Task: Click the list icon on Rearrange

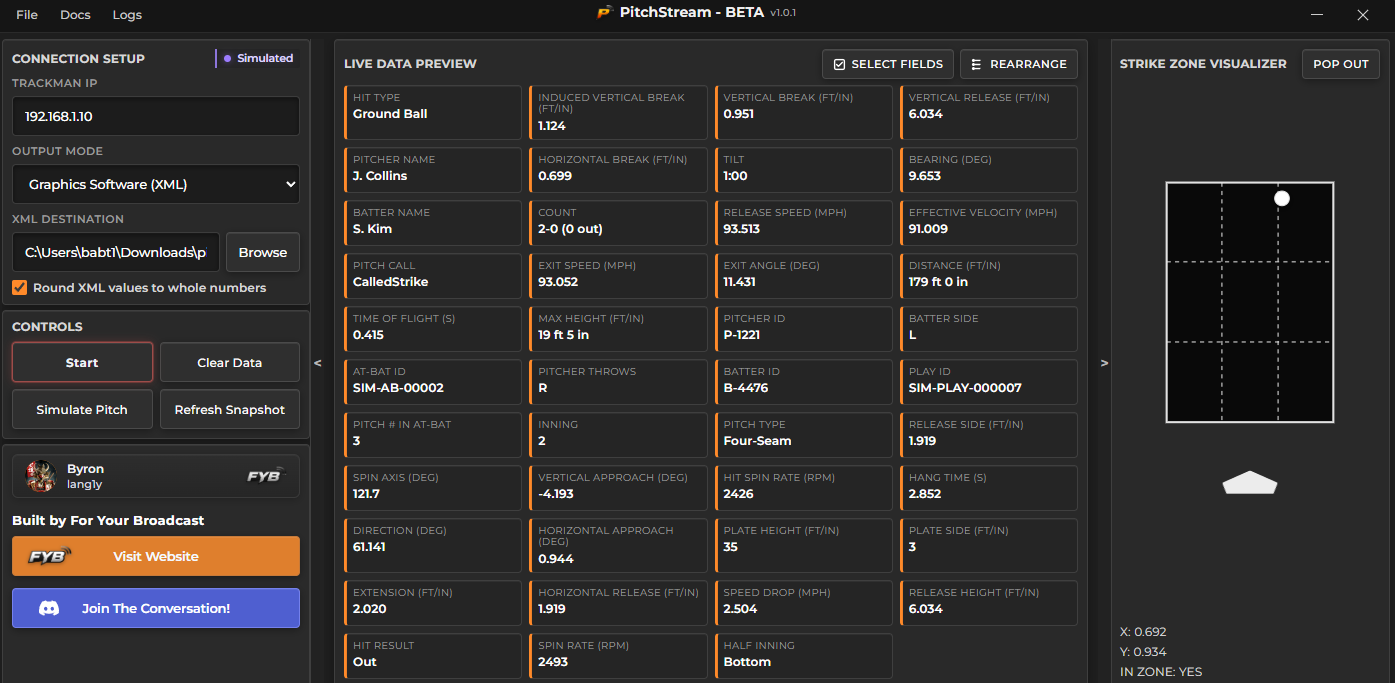Action: pos(977,64)
